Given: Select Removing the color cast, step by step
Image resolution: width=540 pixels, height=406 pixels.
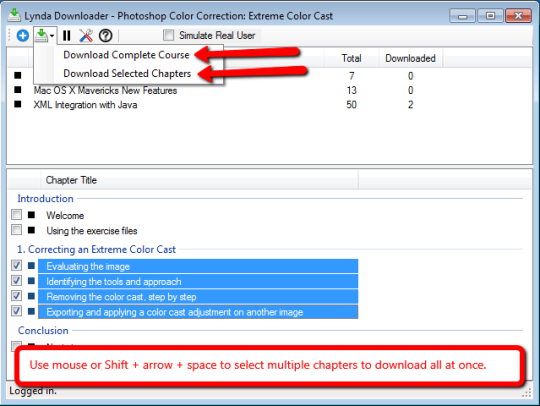Looking at the screenshot, I should coord(198,296).
